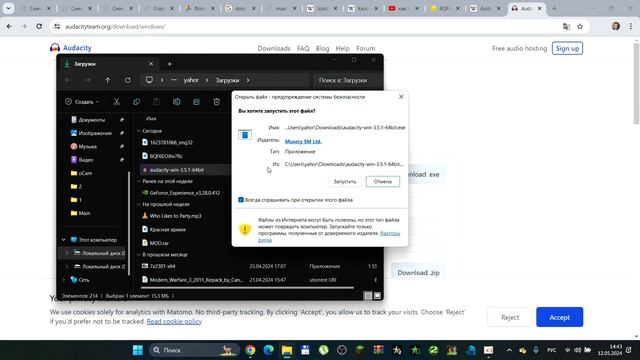The height and width of the screenshot is (360, 640).
Task: Click Cut scissors icon in Explorer toolbar
Action: 116,102
